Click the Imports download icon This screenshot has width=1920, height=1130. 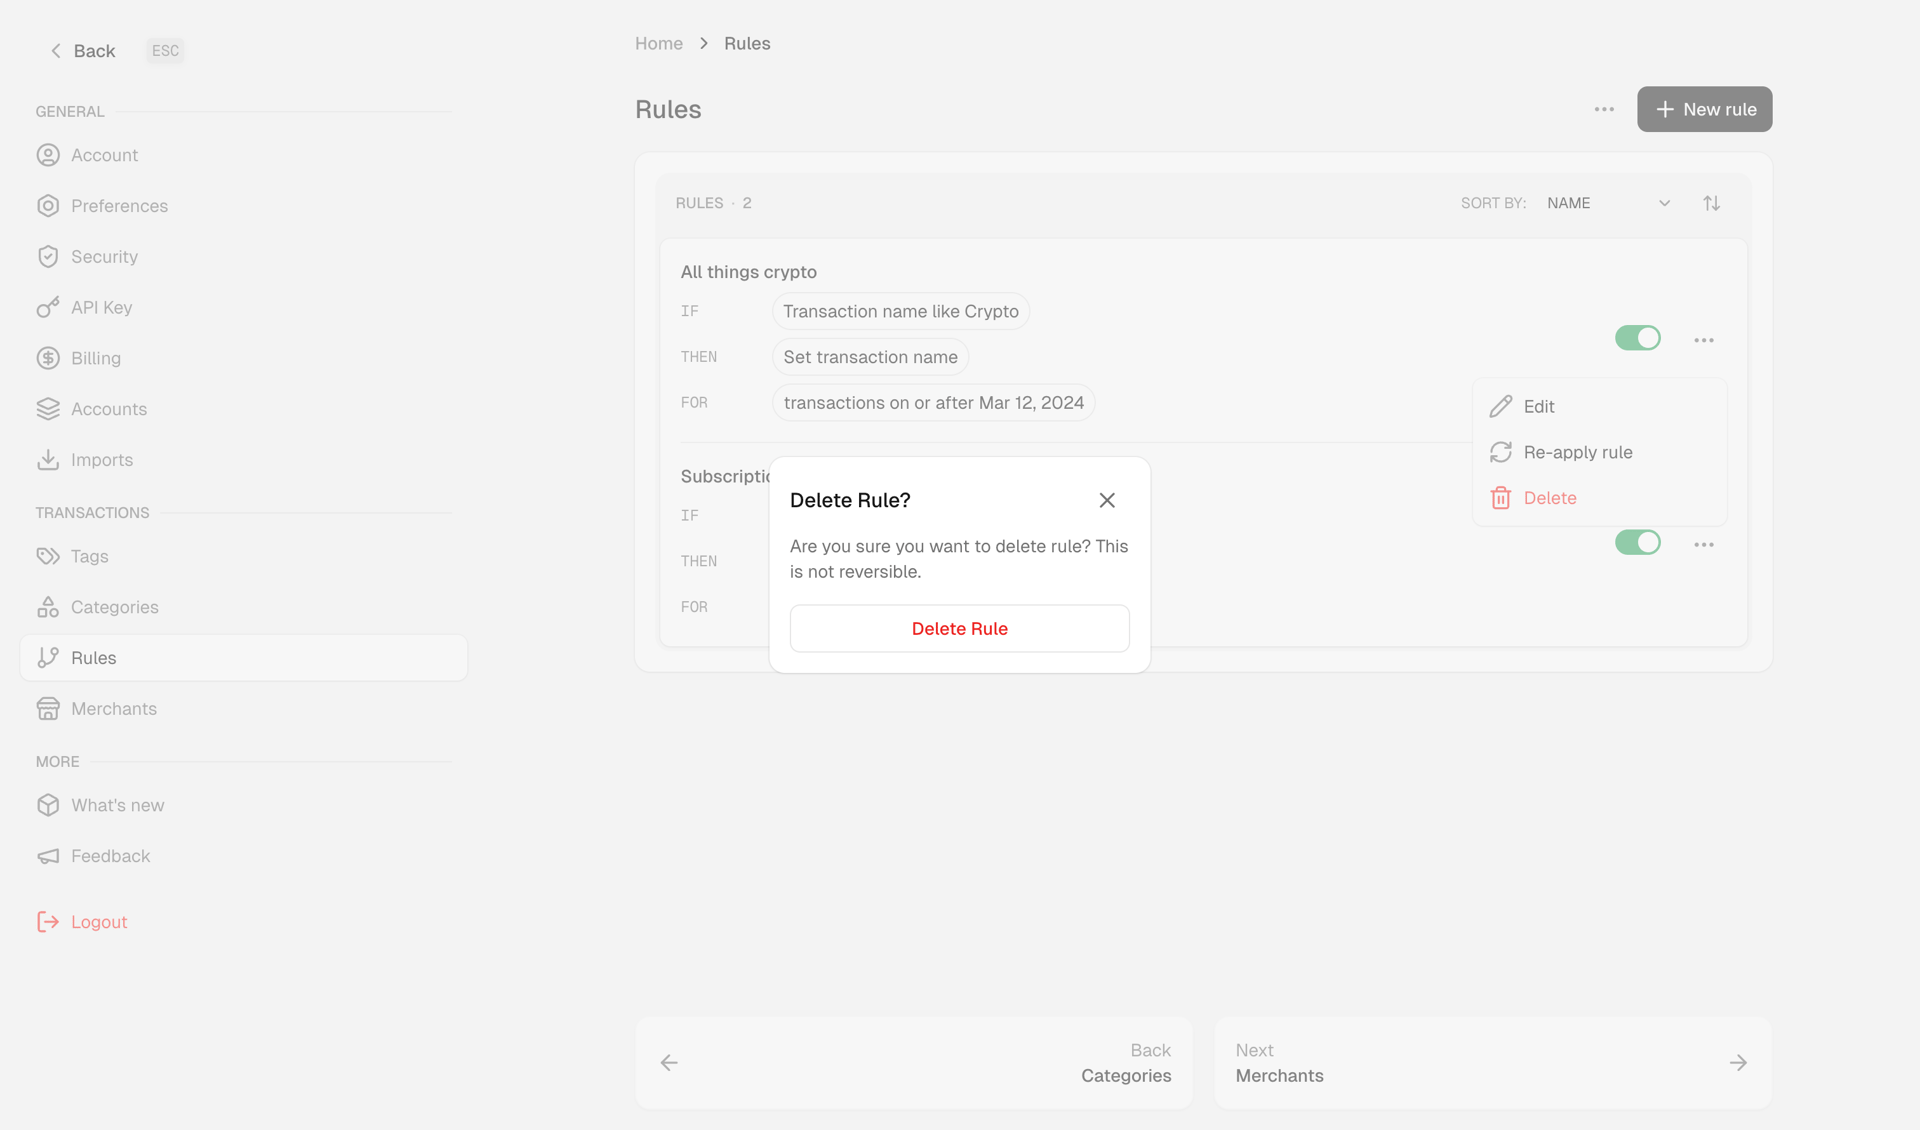(x=48, y=459)
